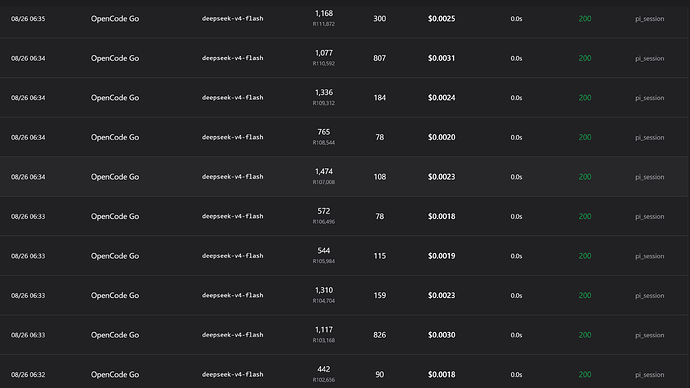Image resolution: width=690 pixels, height=388 pixels.
Task: Click the 572 input tokens figure
Action: 324,211
